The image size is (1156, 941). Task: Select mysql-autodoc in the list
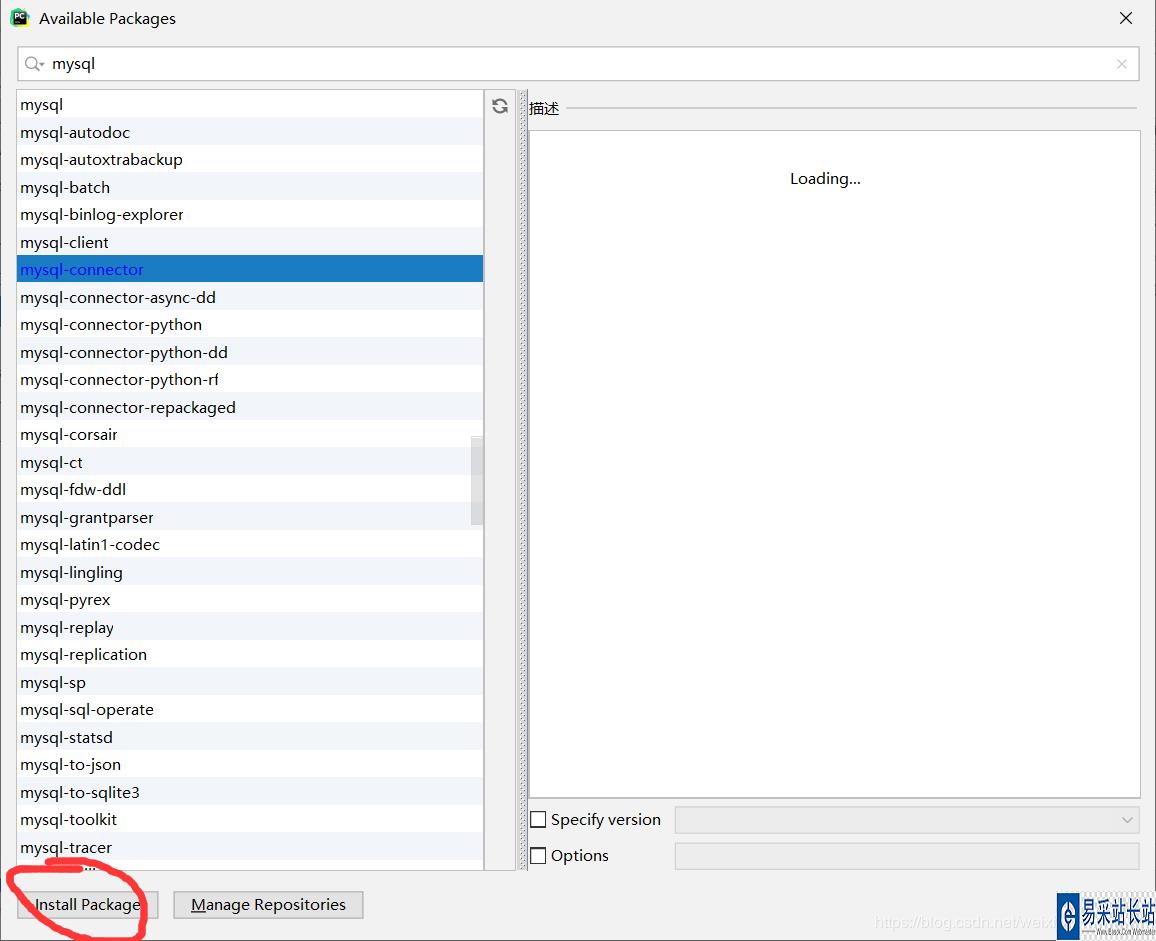(x=250, y=132)
